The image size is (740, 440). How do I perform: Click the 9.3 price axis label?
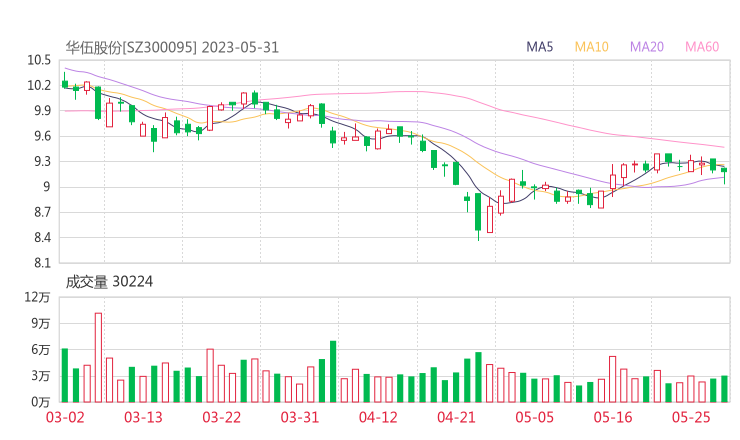pyautogui.click(x=42, y=162)
